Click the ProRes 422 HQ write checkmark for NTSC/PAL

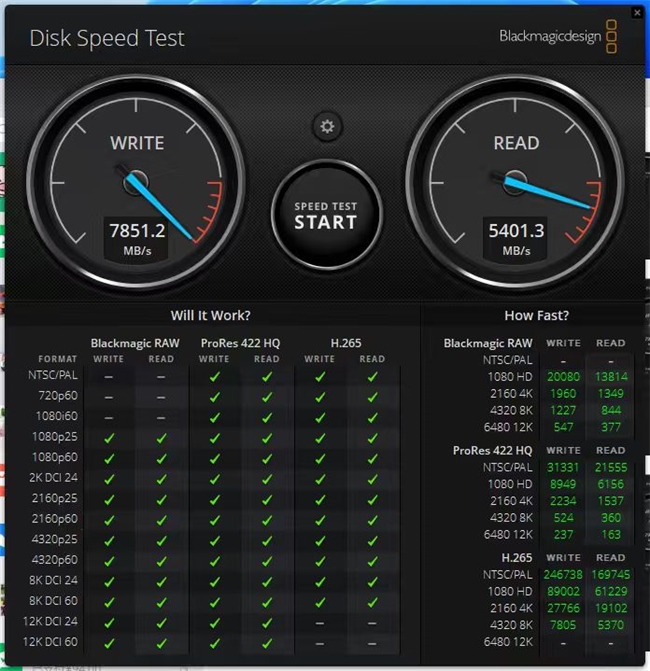[x=214, y=377]
